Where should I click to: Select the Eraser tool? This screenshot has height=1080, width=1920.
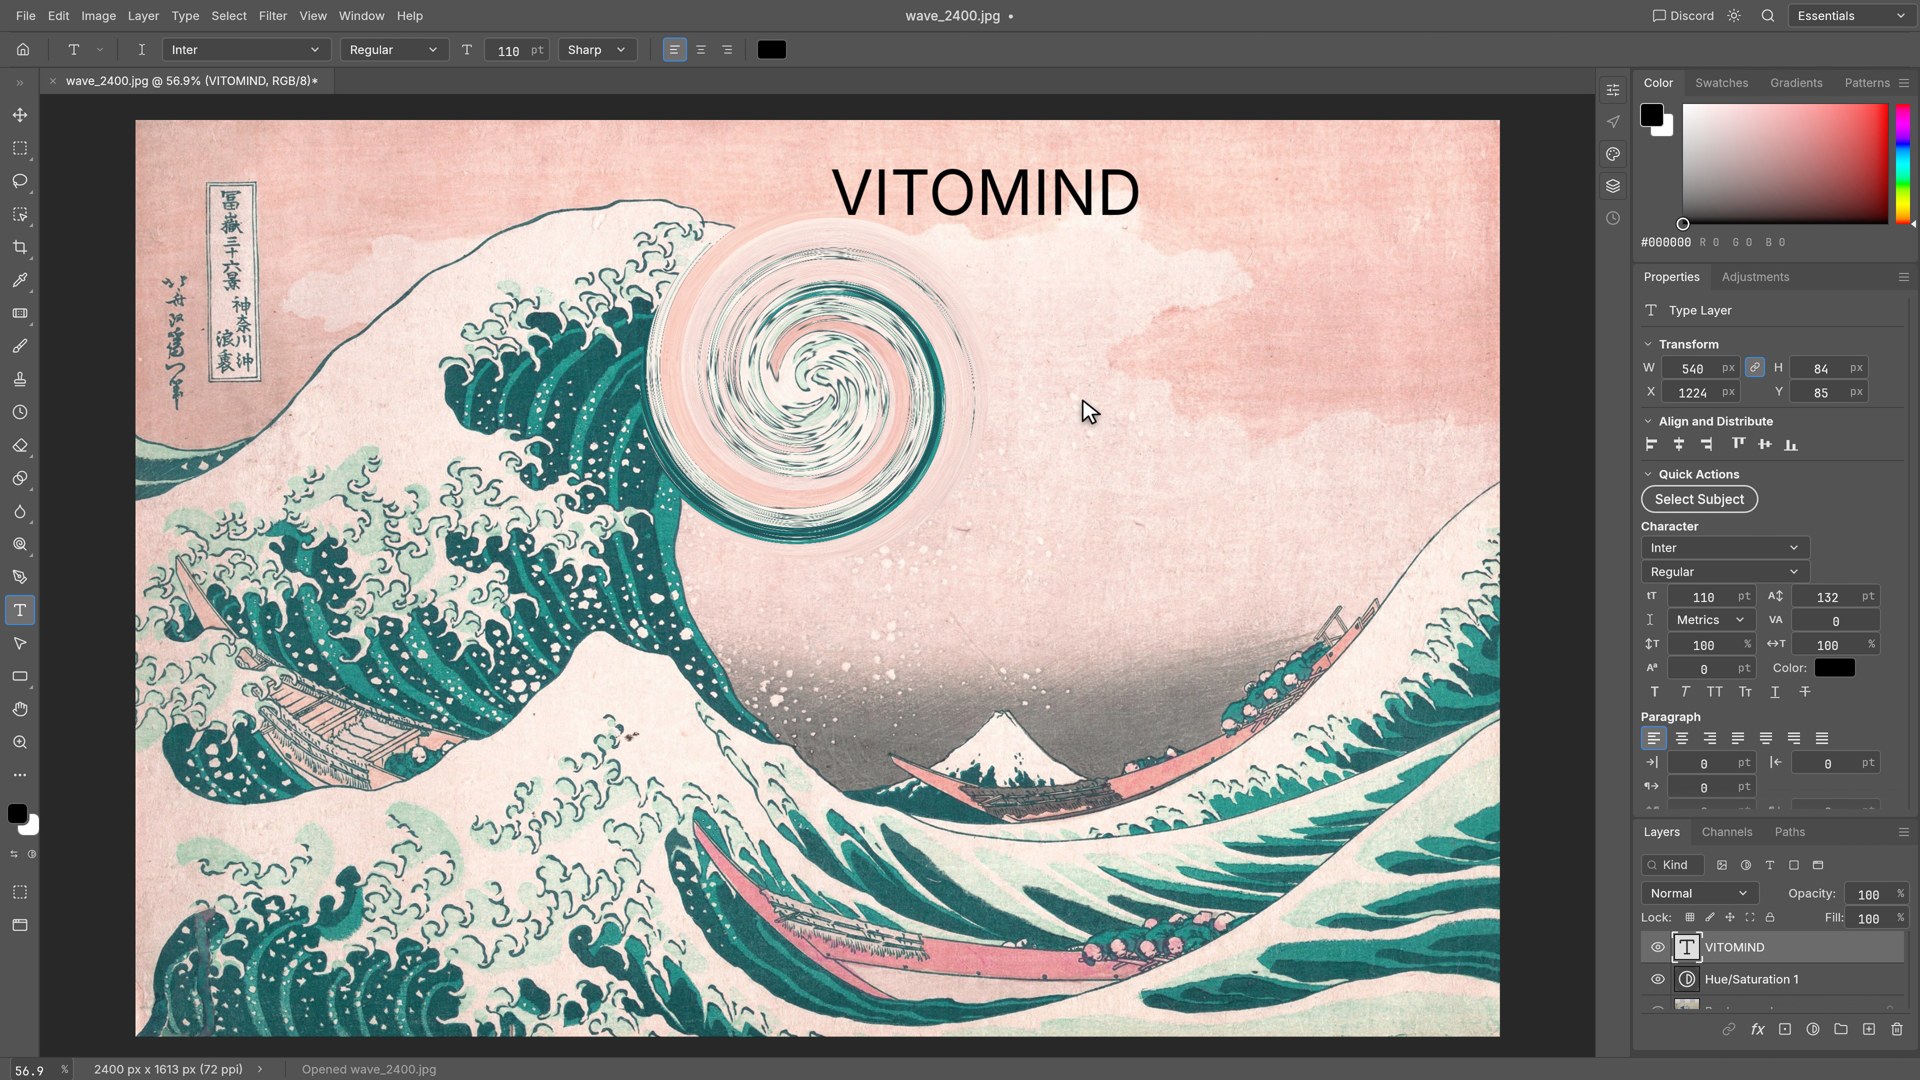[20, 445]
